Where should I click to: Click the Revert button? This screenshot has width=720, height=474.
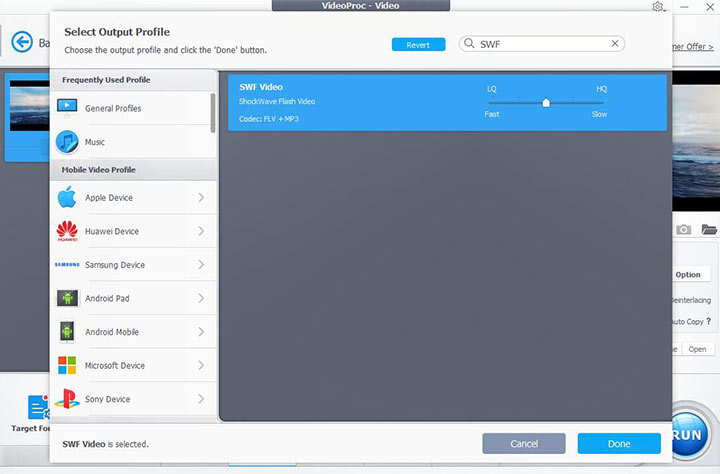coord(418,45)
